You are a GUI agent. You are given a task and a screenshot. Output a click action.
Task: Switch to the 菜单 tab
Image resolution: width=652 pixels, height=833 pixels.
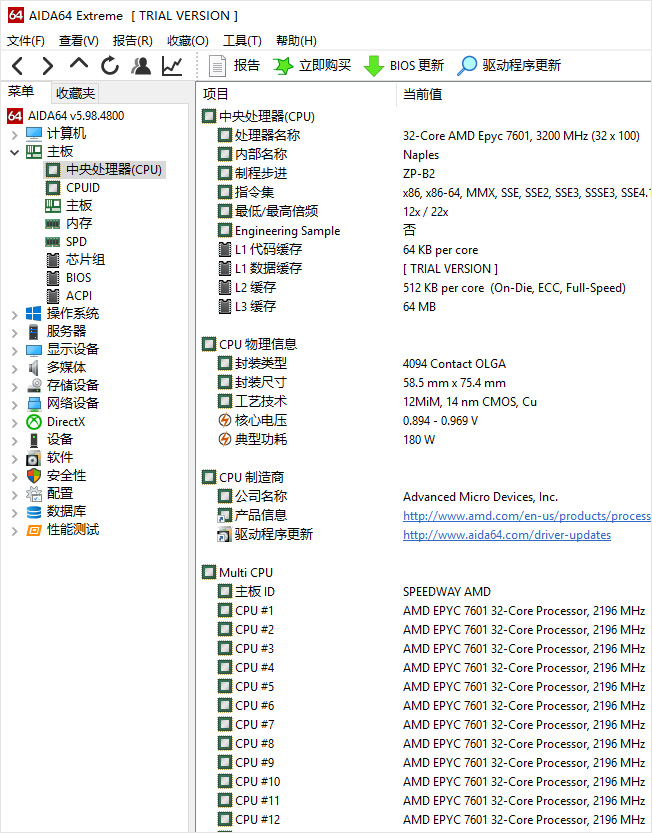[x=21, y=92]
